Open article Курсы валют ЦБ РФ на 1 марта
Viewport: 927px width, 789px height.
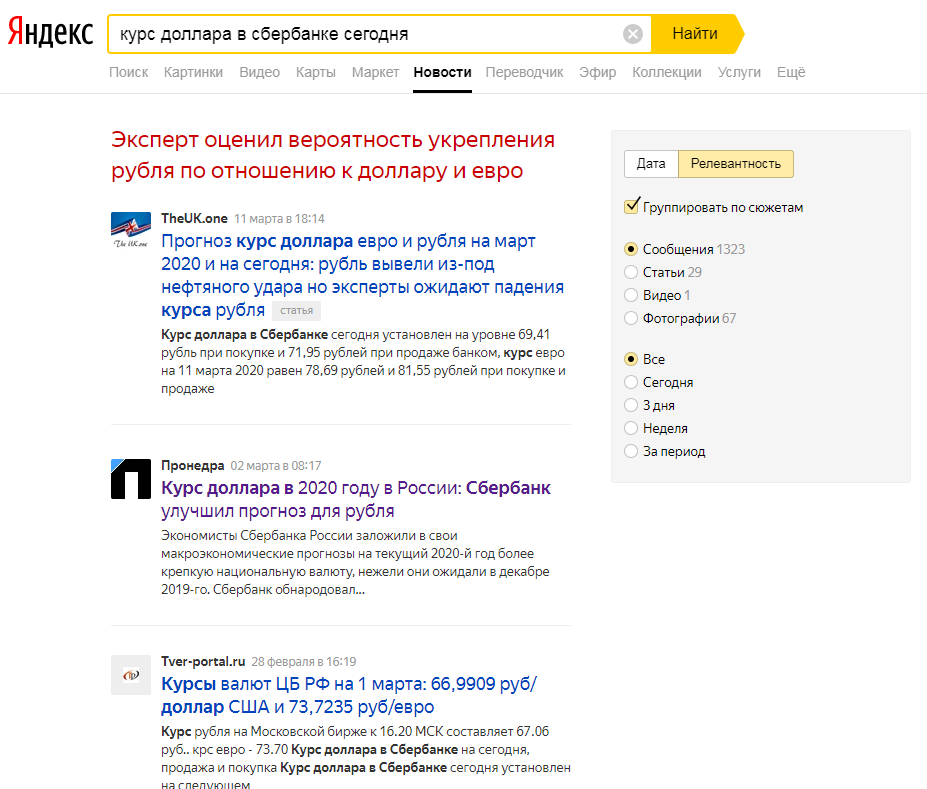tap(349, 695)
